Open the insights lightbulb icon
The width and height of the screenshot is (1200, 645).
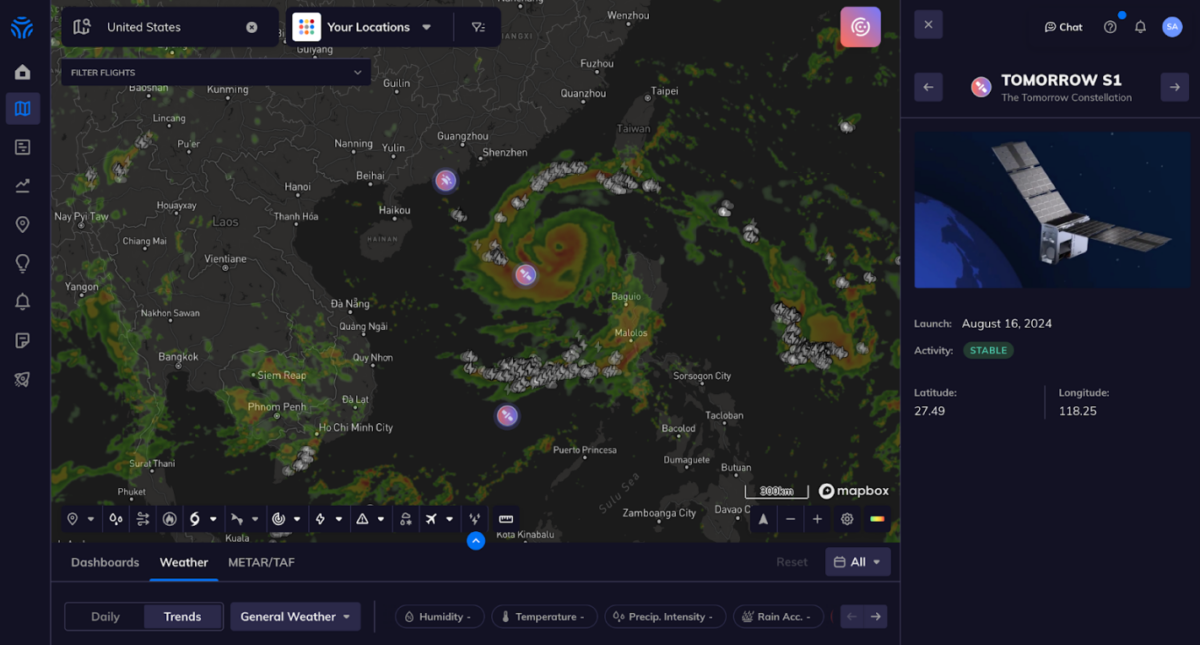(22, 263)
